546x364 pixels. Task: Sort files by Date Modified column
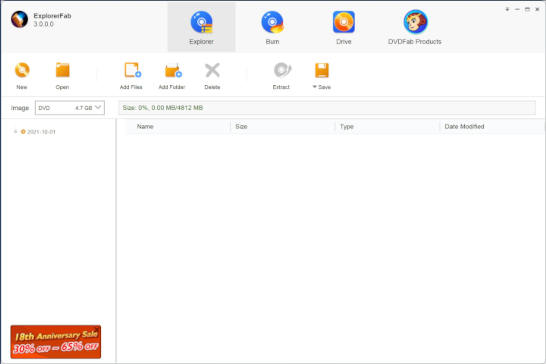click(464, 126)
